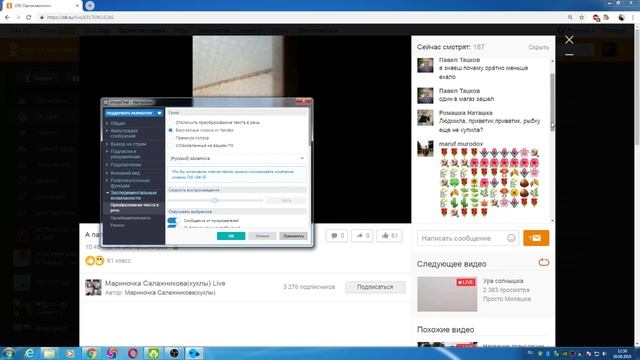
Task: Open the 'Ура солнышка' next video thumbnail
Action: (447, 294)
